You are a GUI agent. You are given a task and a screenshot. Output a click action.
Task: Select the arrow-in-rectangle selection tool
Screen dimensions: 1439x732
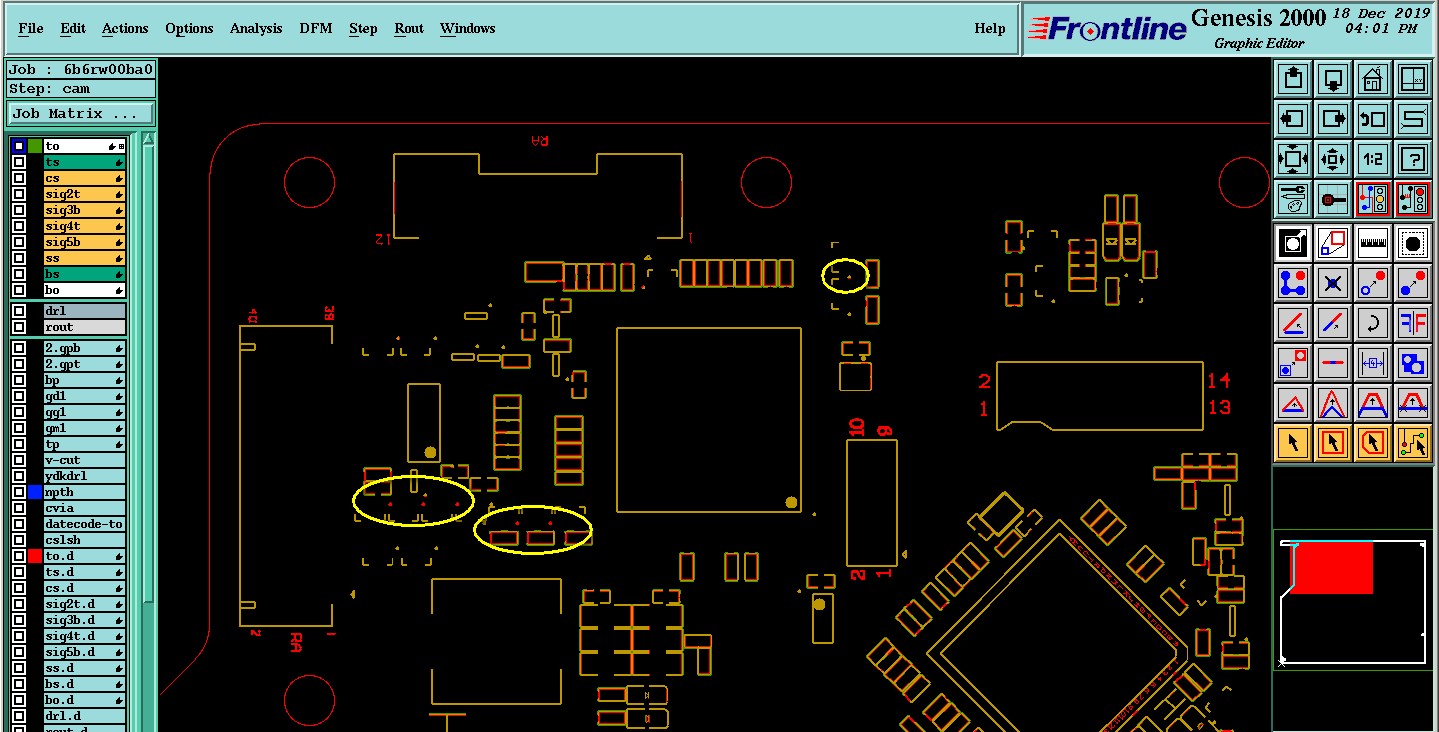1333,443
